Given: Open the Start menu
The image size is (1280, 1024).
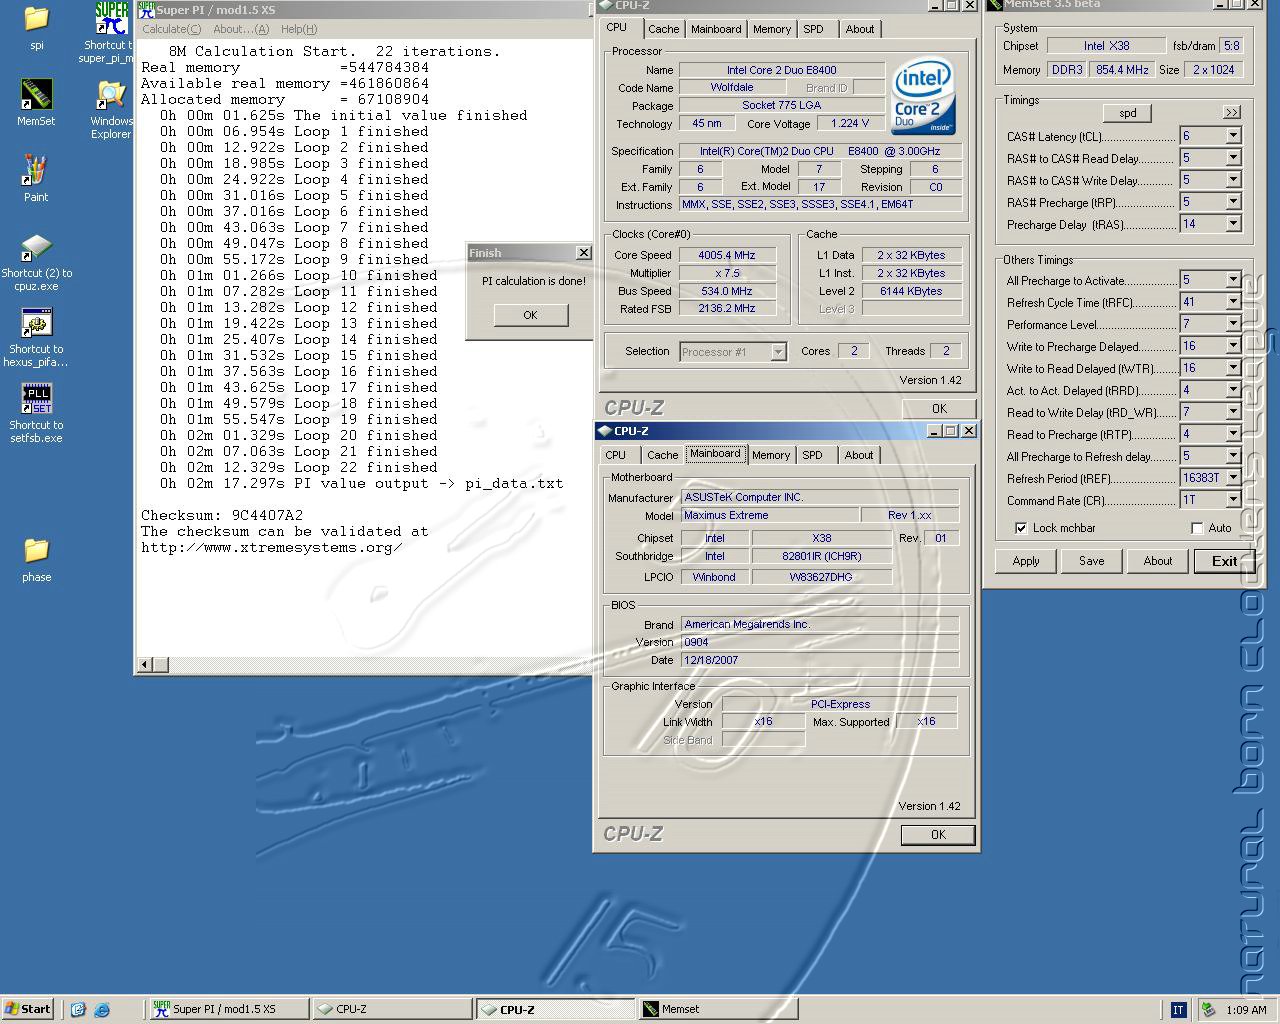Looking at the screenshot, I should 28,1009.
